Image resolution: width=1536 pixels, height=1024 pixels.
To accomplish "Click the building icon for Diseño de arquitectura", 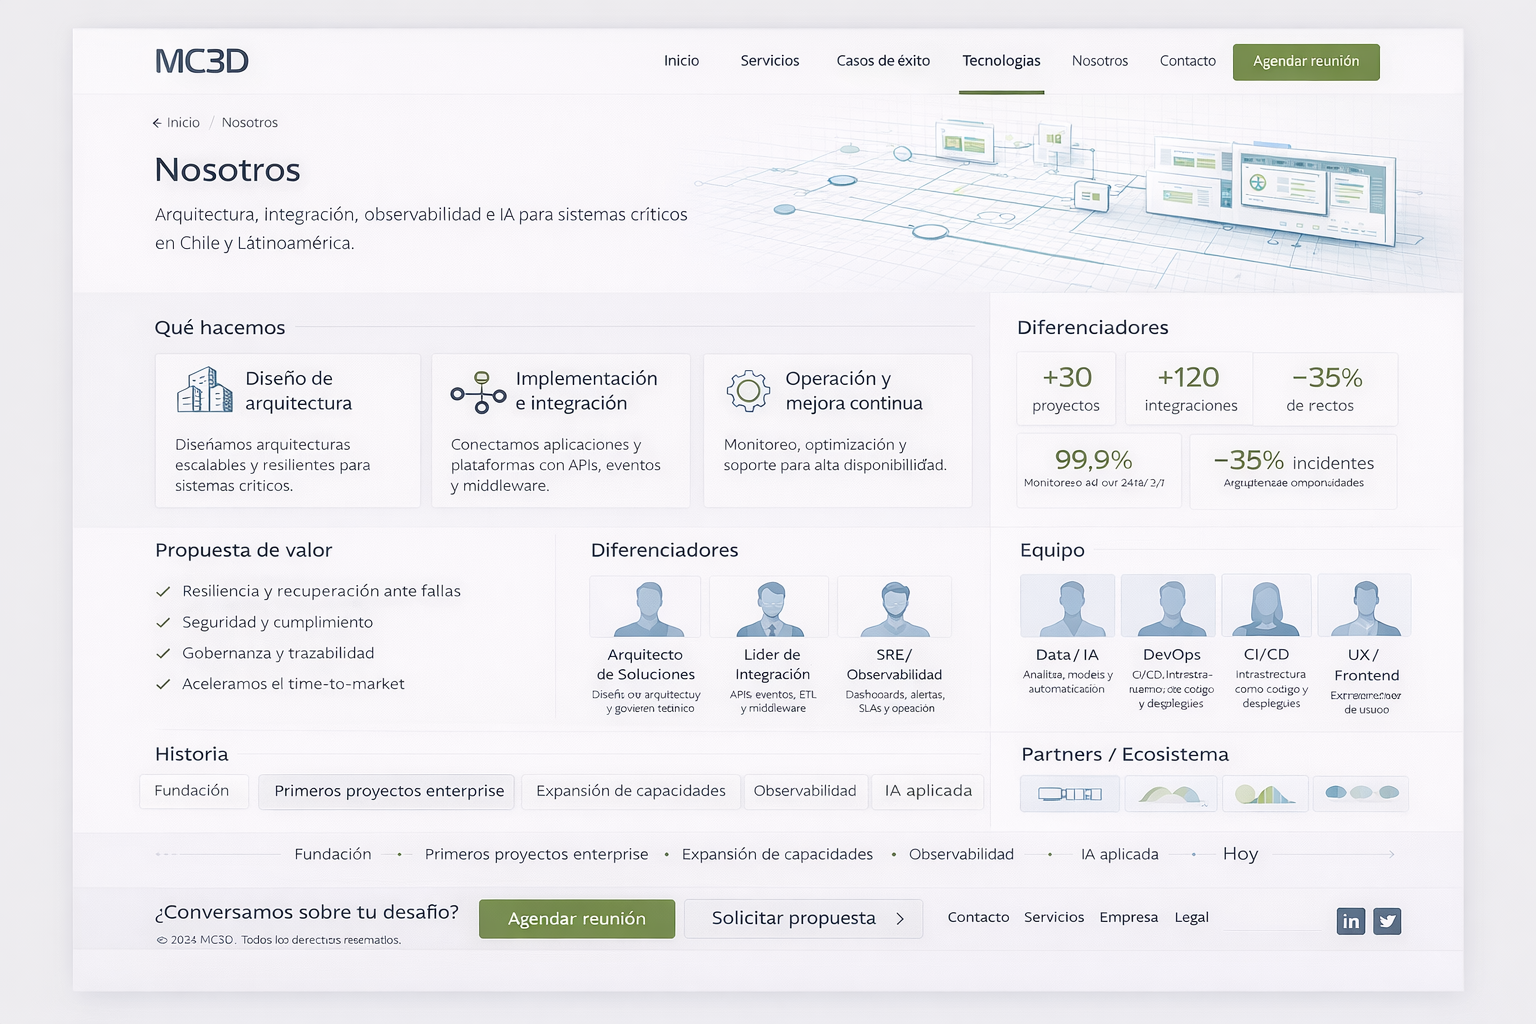I will tap(204, 390).
